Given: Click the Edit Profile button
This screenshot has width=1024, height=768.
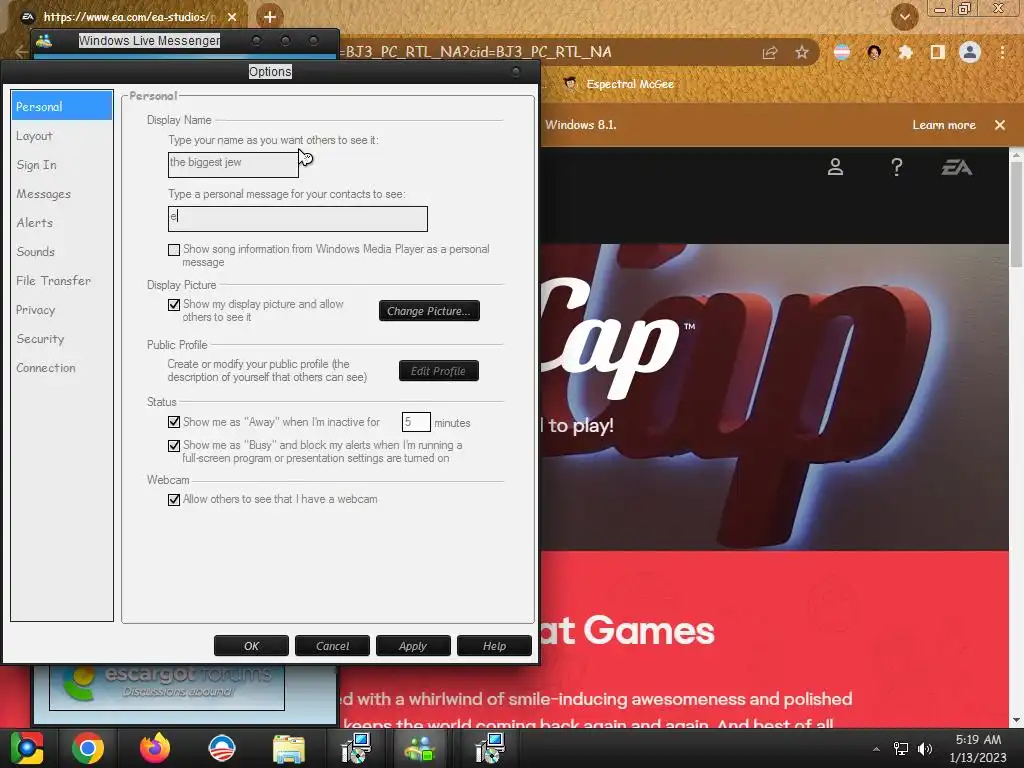Looking at the screenshot, I should click(x=439, y=371).
